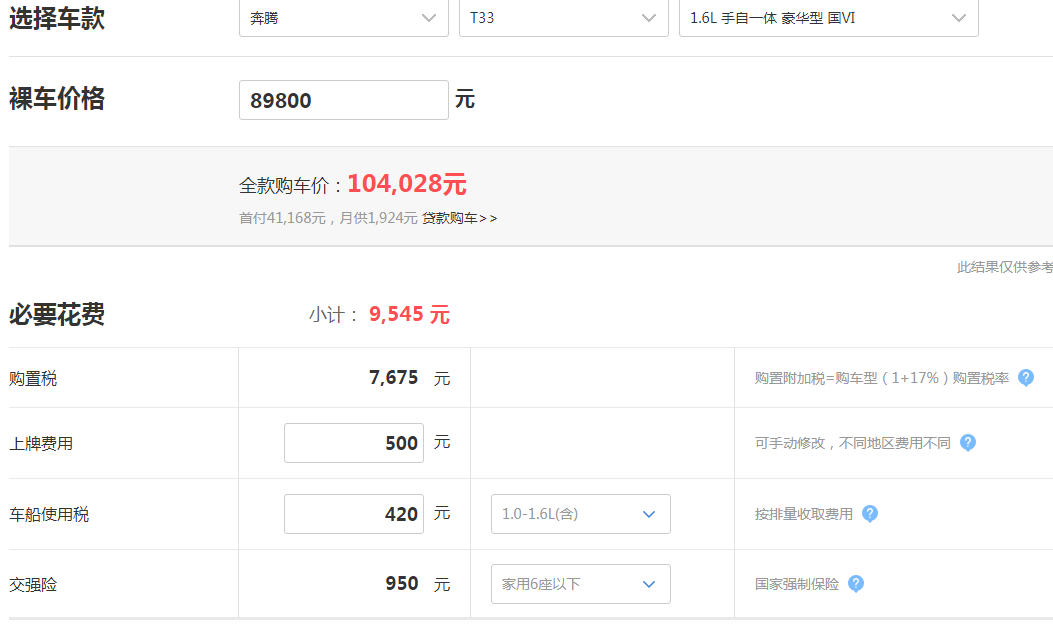This screenshot has width=1053, height=643.
Task: Click the 裸车价格 label
Action: coord(57,99)
